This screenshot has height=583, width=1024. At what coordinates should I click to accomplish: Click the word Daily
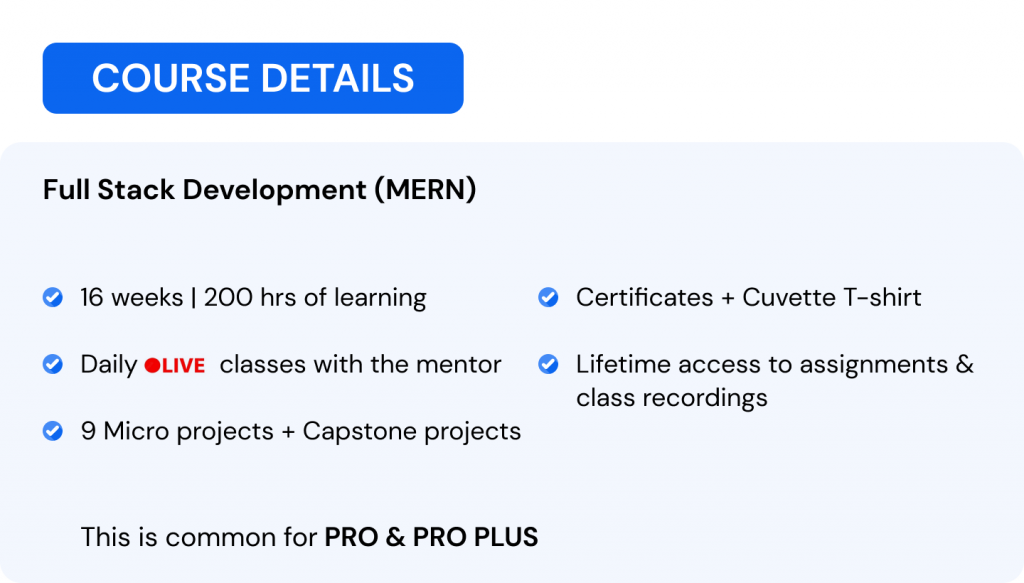click(108, 364)
